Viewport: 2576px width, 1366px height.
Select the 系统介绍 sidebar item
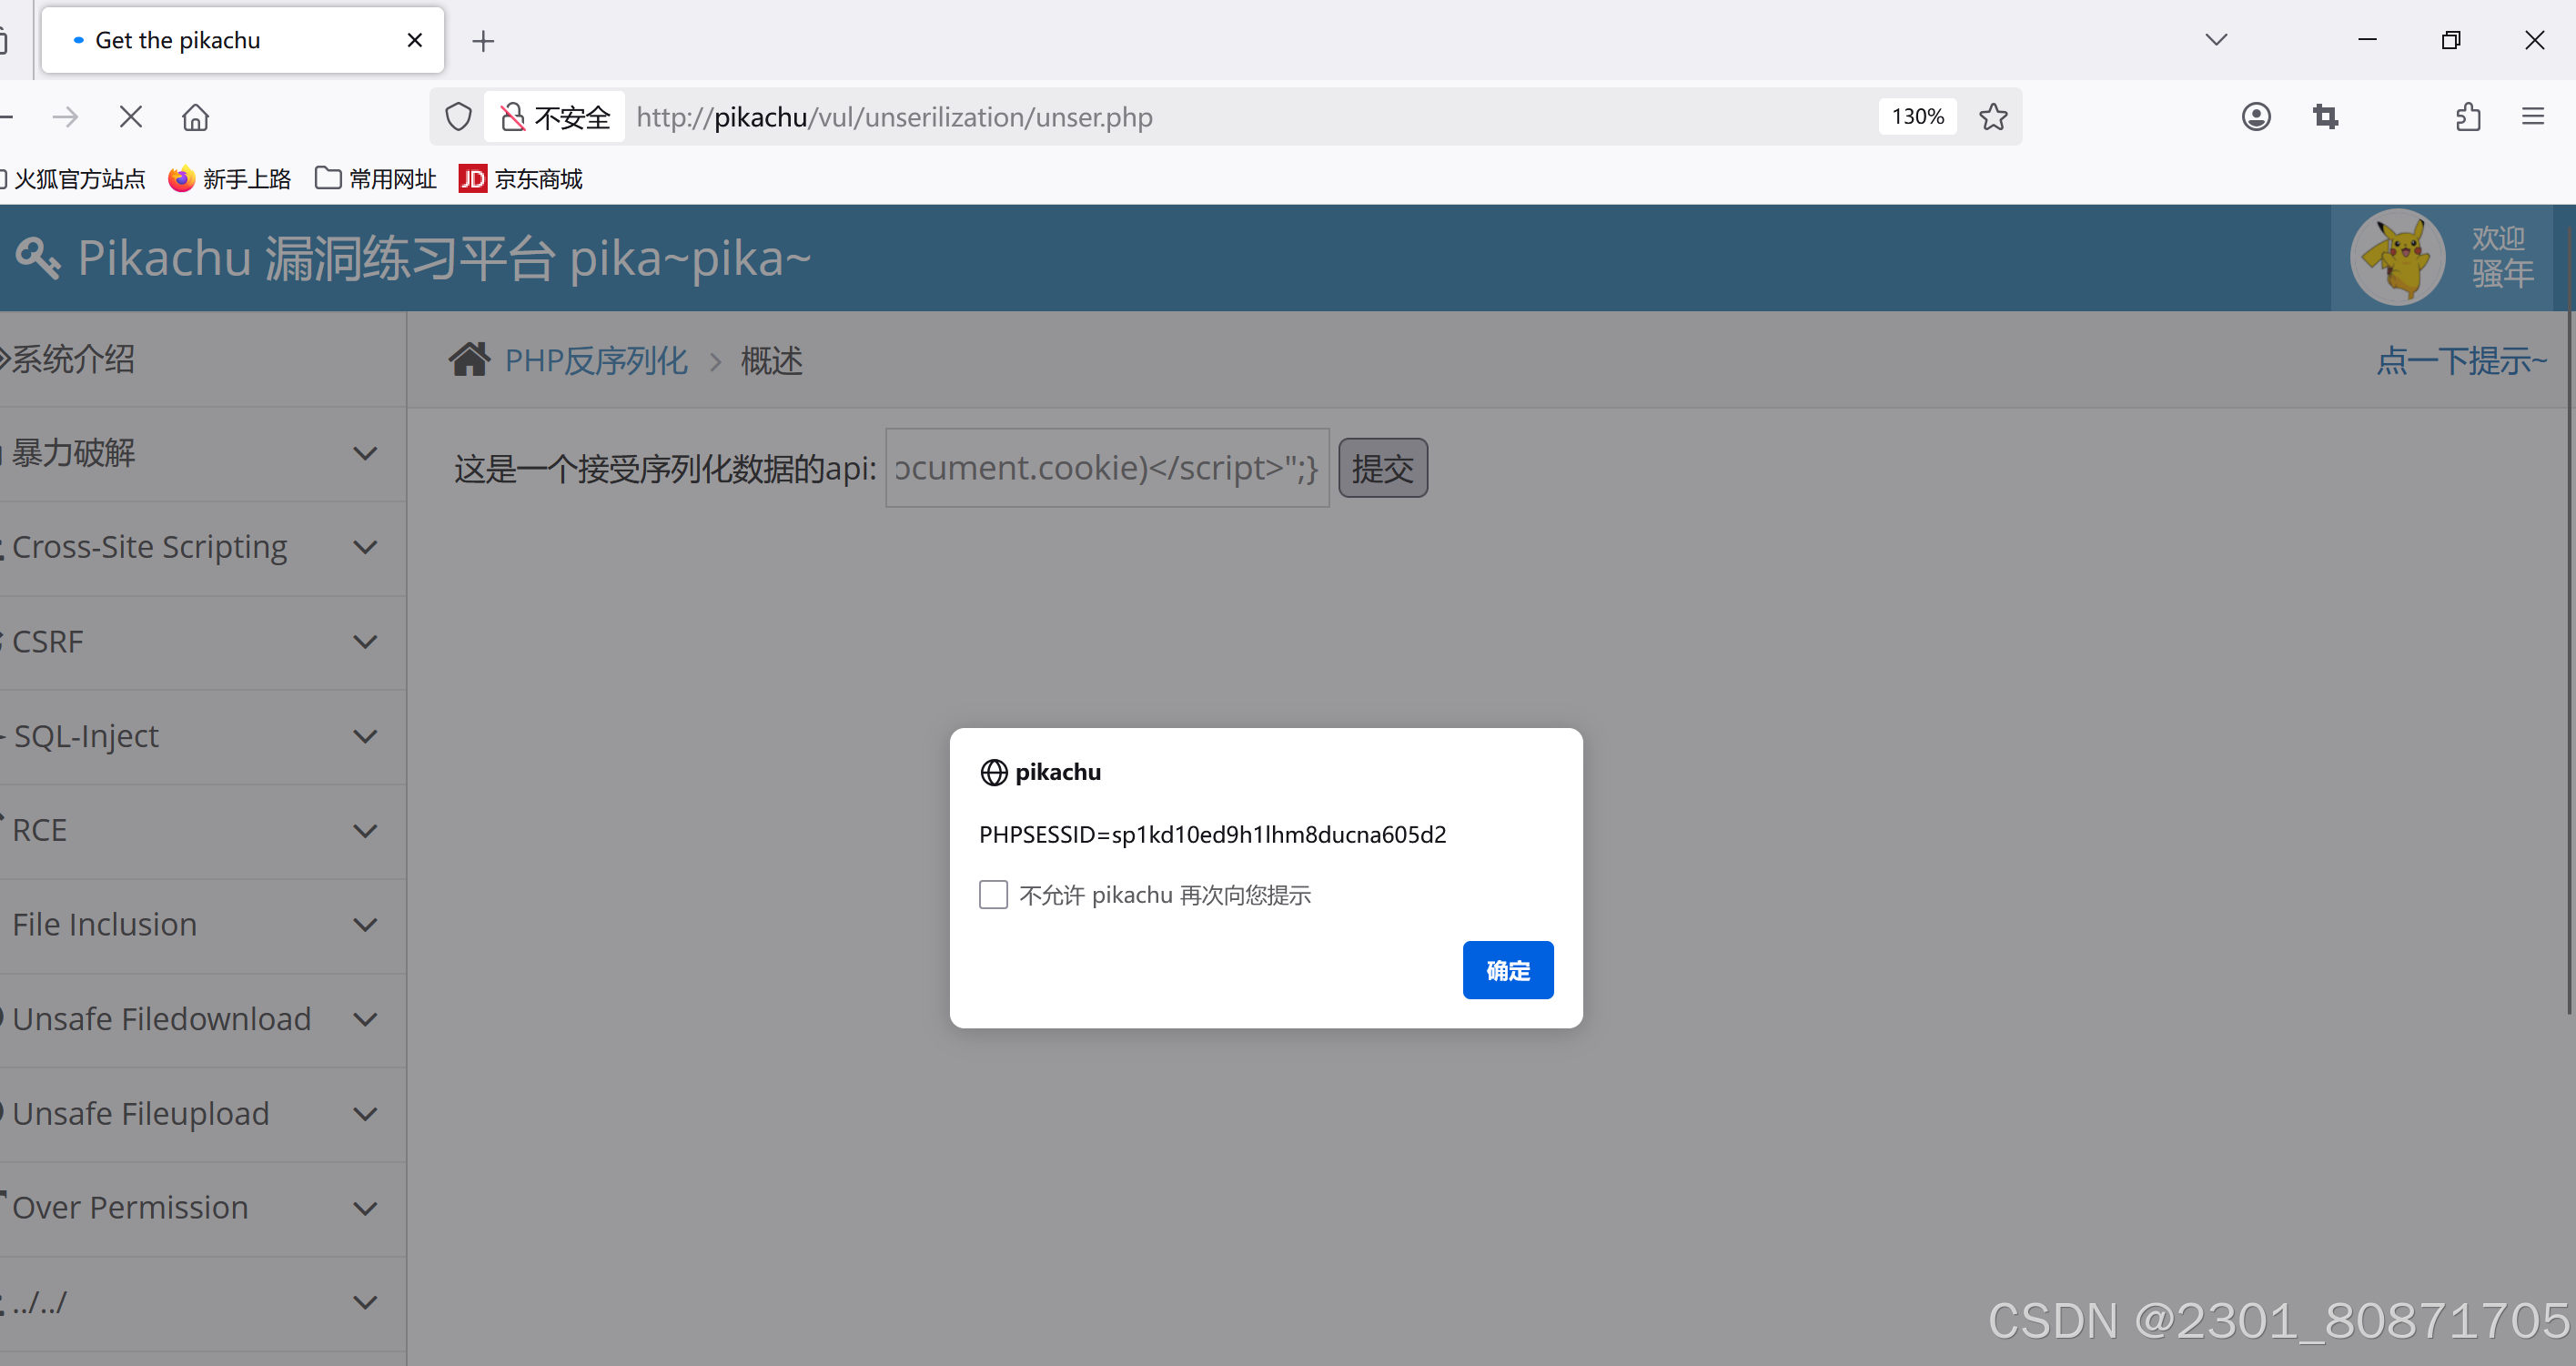point(75,359)
